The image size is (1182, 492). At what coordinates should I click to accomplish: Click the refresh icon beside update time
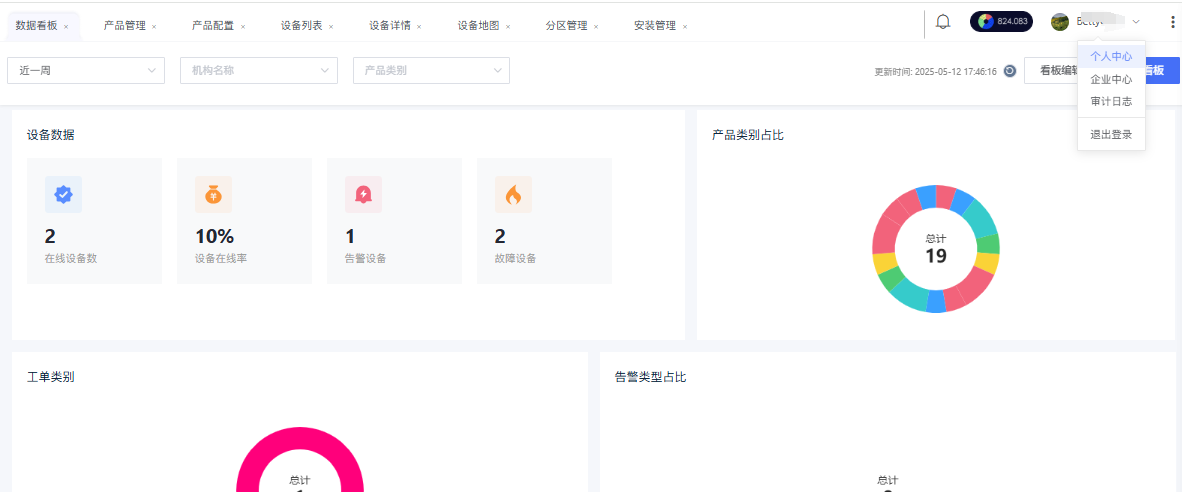1010,71
